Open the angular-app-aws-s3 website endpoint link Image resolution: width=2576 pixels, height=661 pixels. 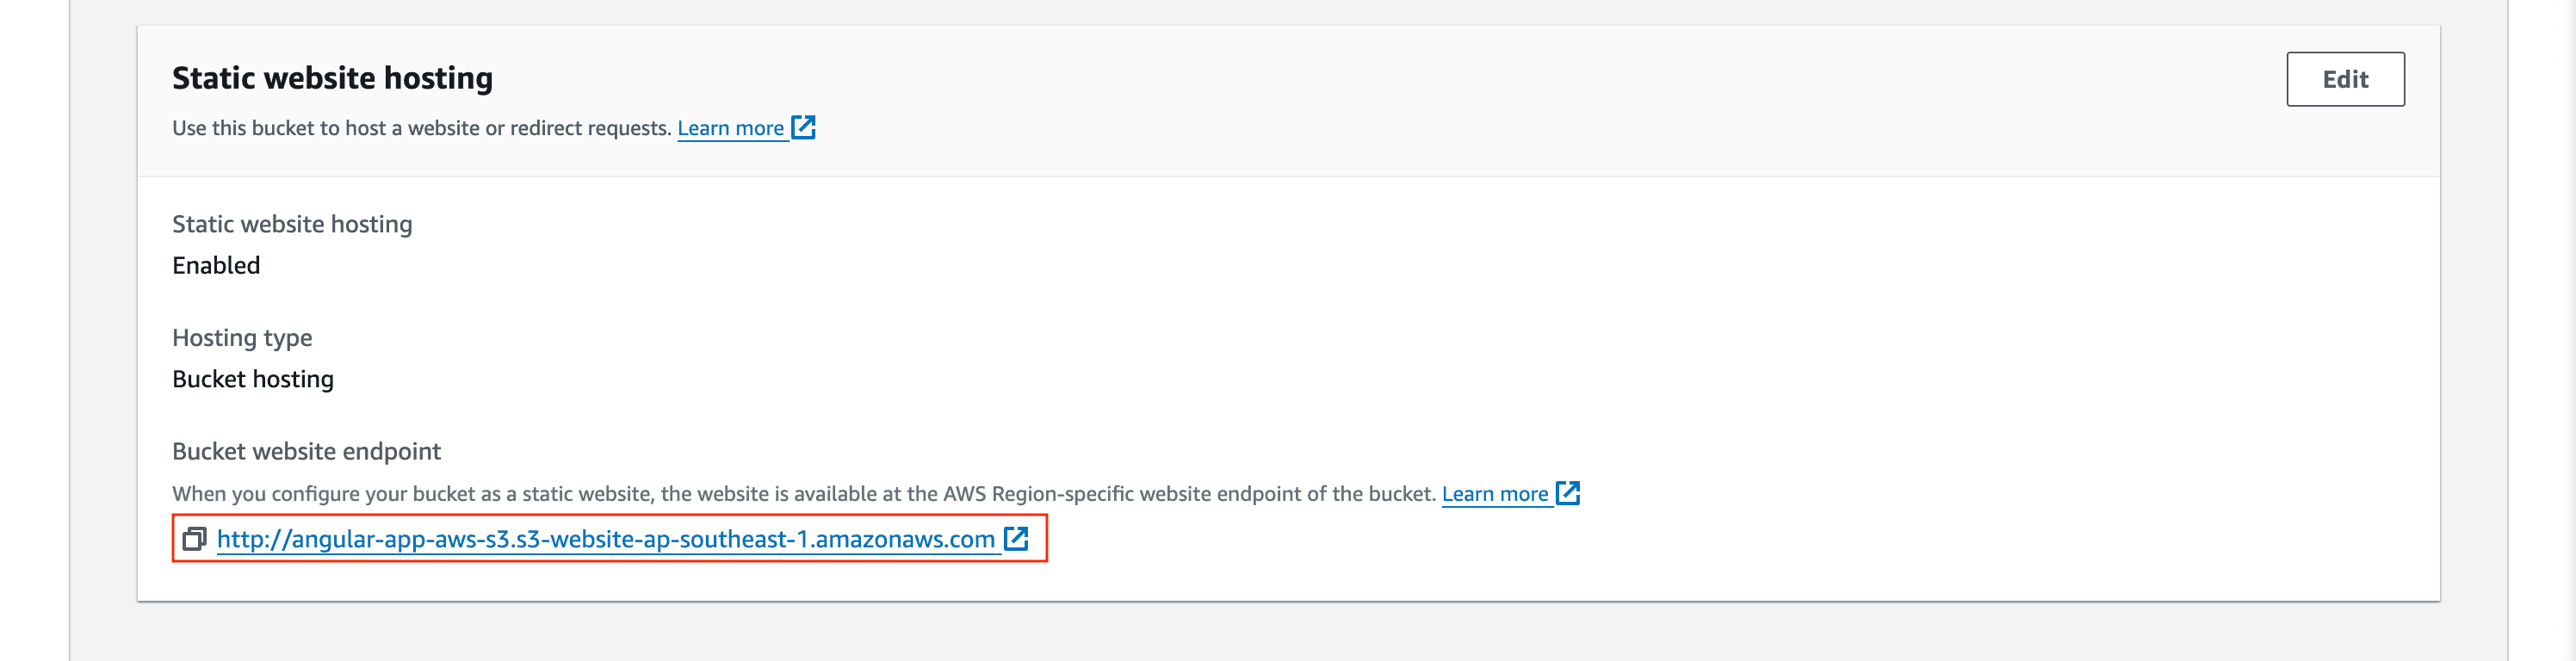coord(606,539)
